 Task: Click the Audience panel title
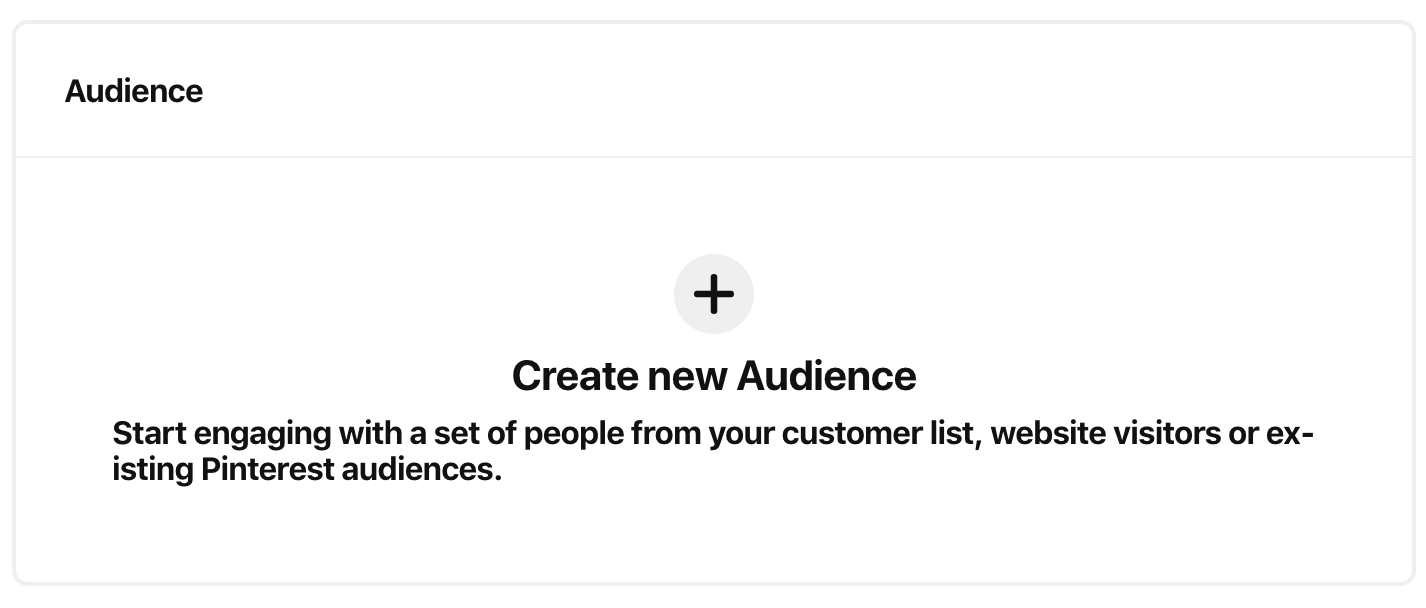[134, 91]
